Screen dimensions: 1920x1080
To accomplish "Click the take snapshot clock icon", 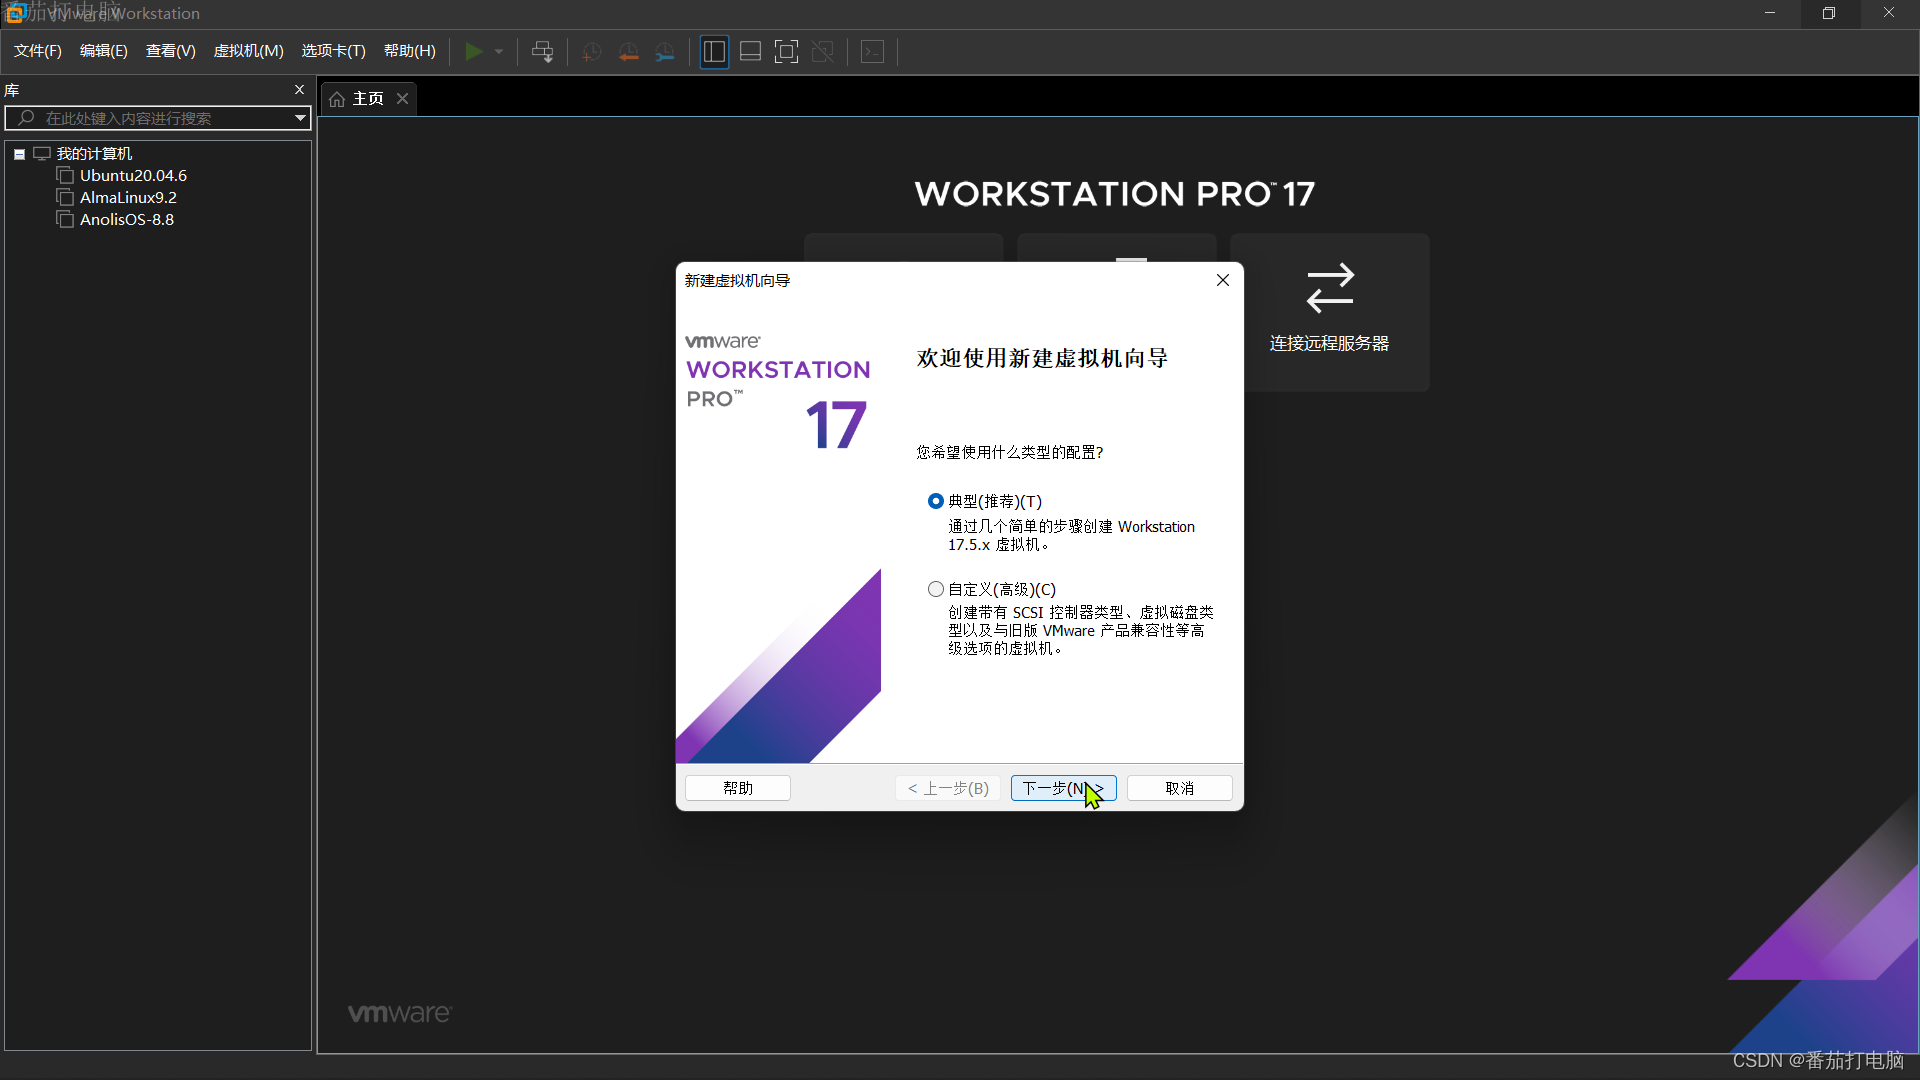I will (592, 52).
